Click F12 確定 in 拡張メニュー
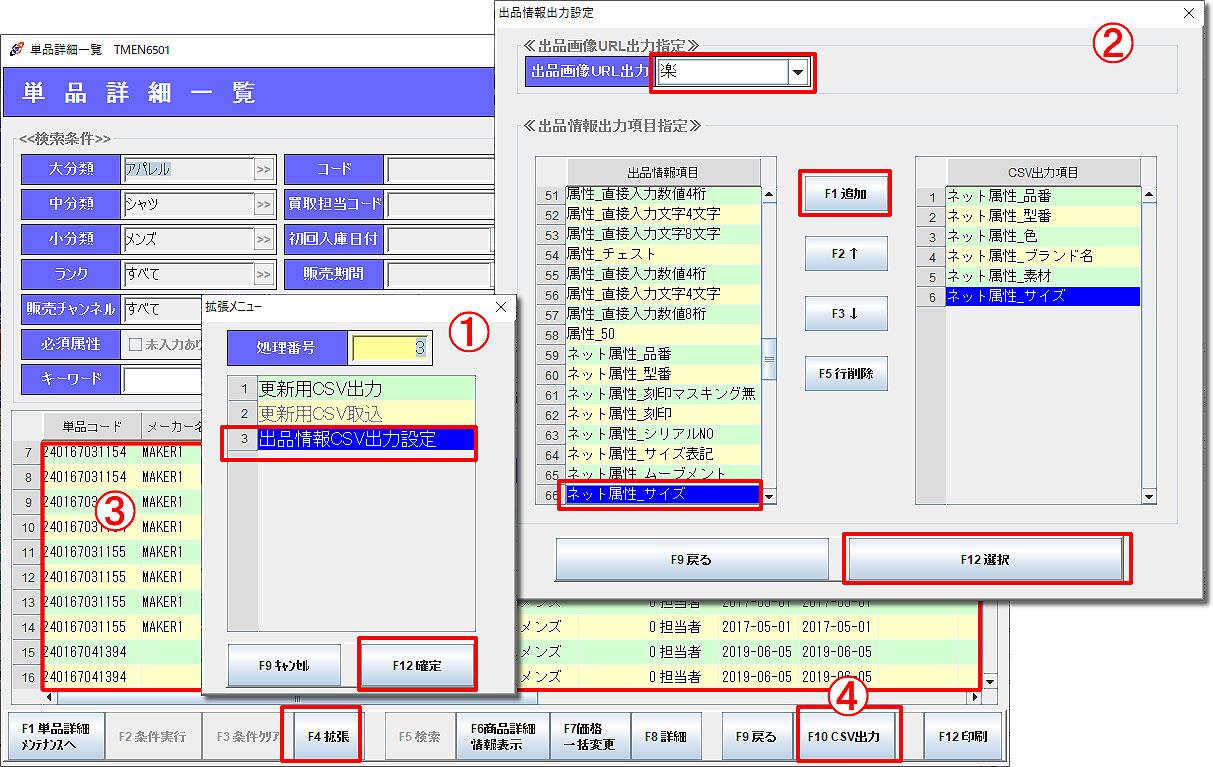 pos(417,664)
